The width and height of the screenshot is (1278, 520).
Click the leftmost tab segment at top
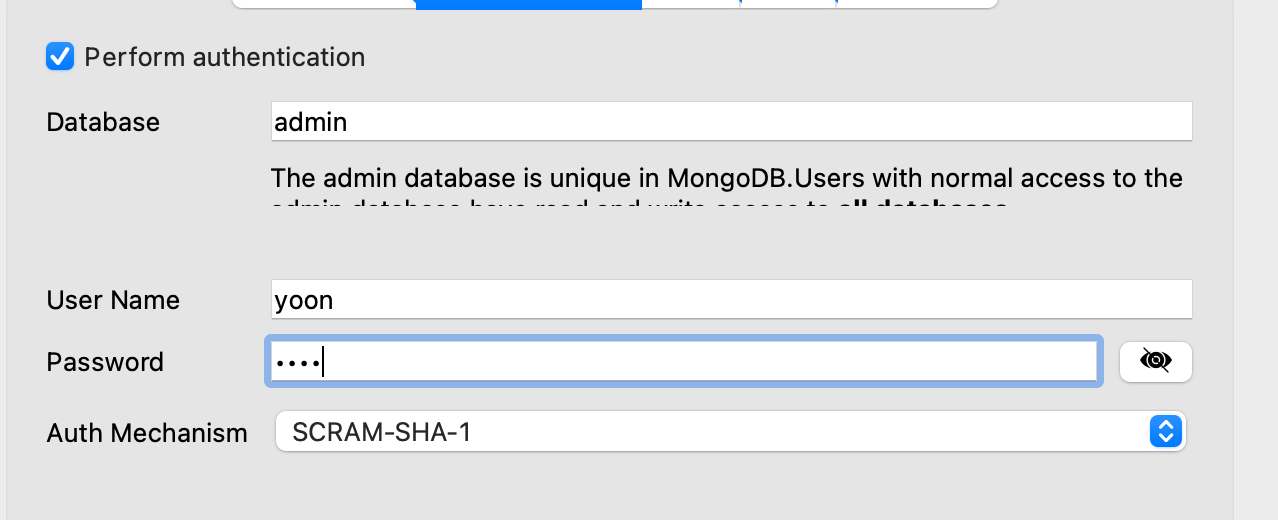[324, 3]
